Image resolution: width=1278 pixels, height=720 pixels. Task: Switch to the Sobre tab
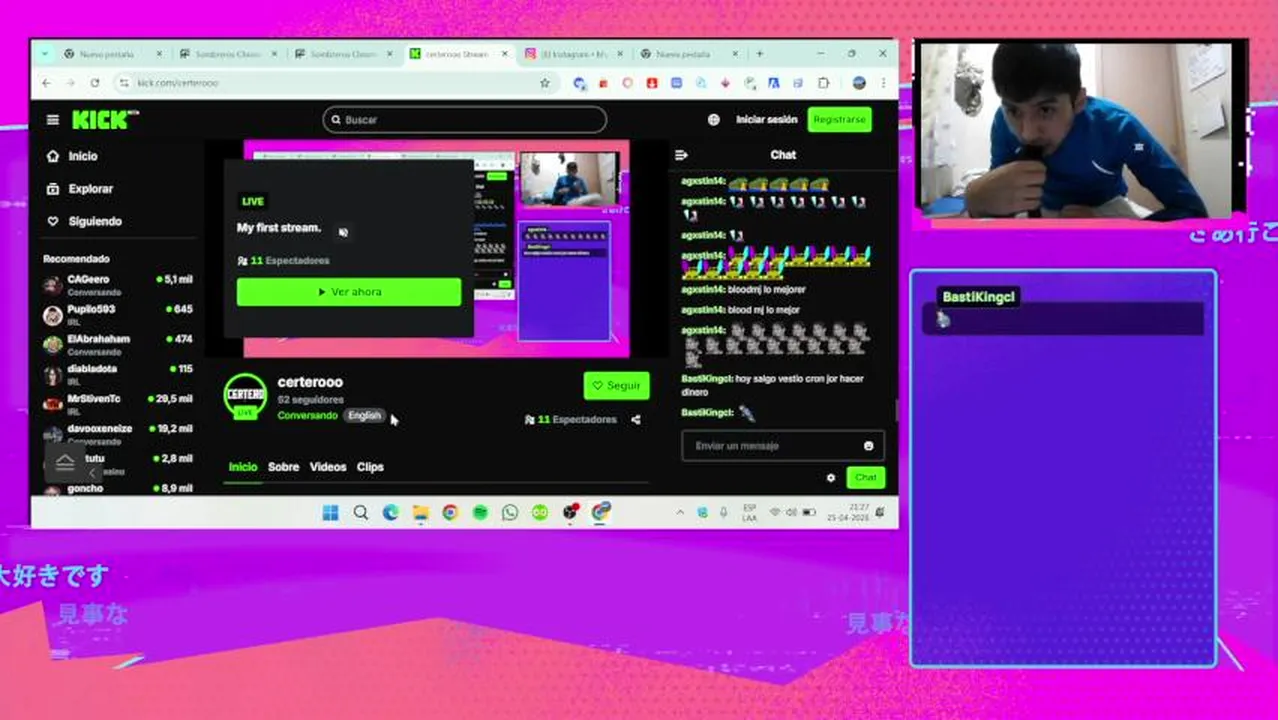point(283,467)
